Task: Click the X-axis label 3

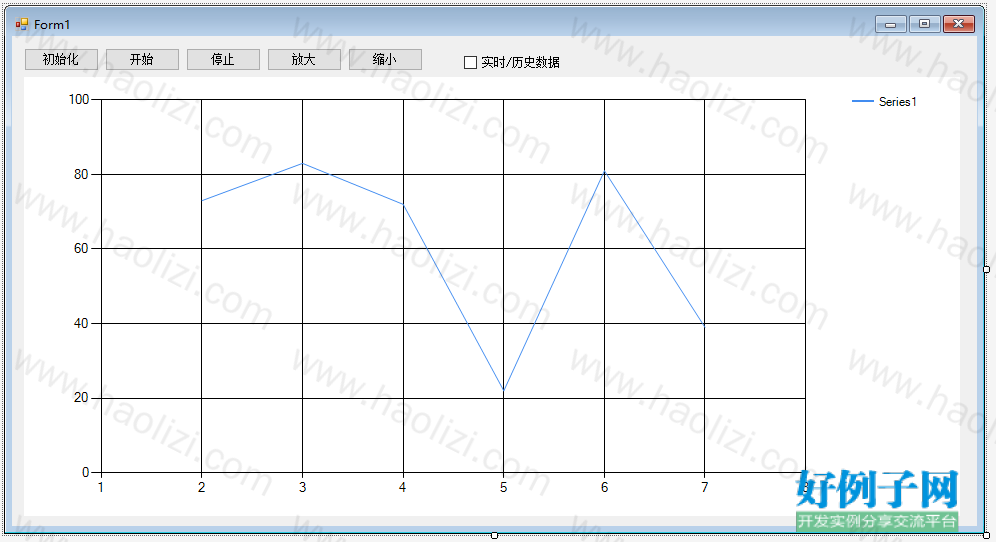Action: tap(302, 487)
